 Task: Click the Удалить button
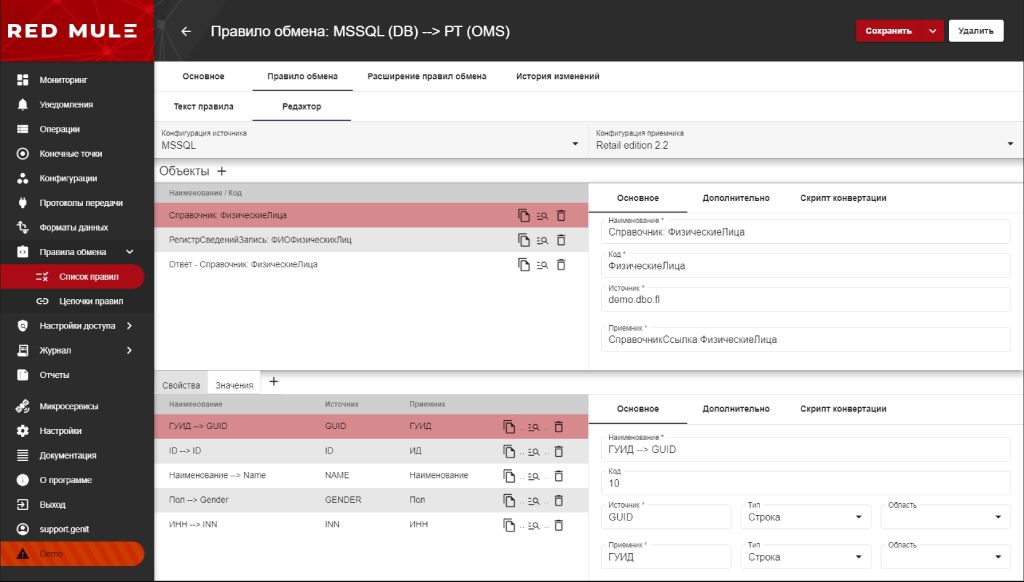coord(976,31)
